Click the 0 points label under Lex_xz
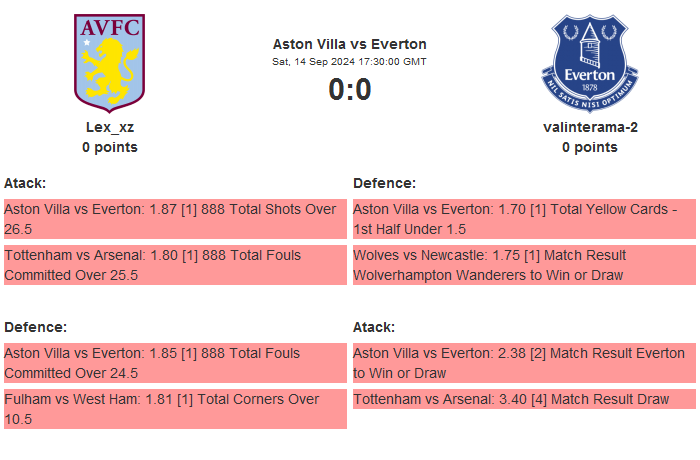Viewport: 700px width, 460px height. (110, 147)
